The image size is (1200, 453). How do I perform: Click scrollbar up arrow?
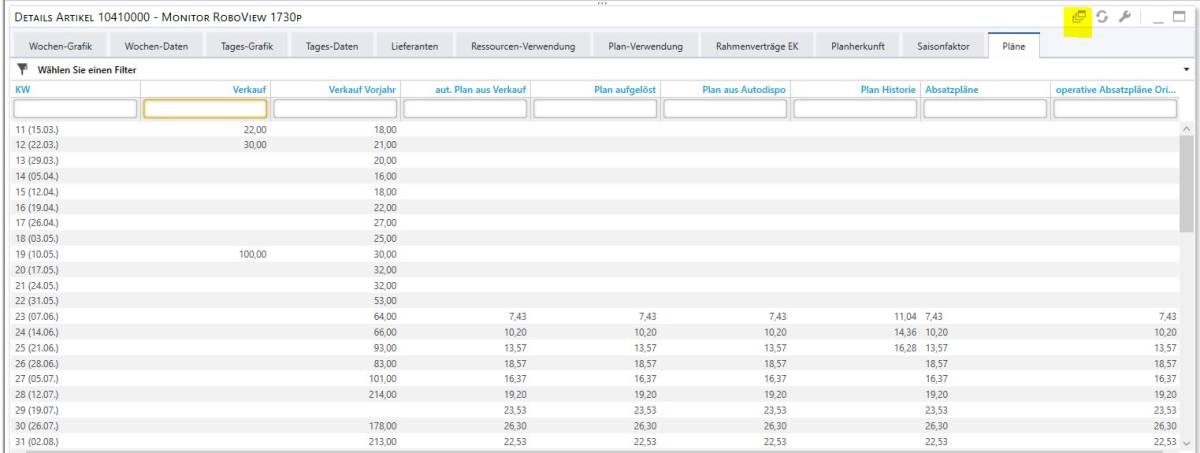[1187, 129]
